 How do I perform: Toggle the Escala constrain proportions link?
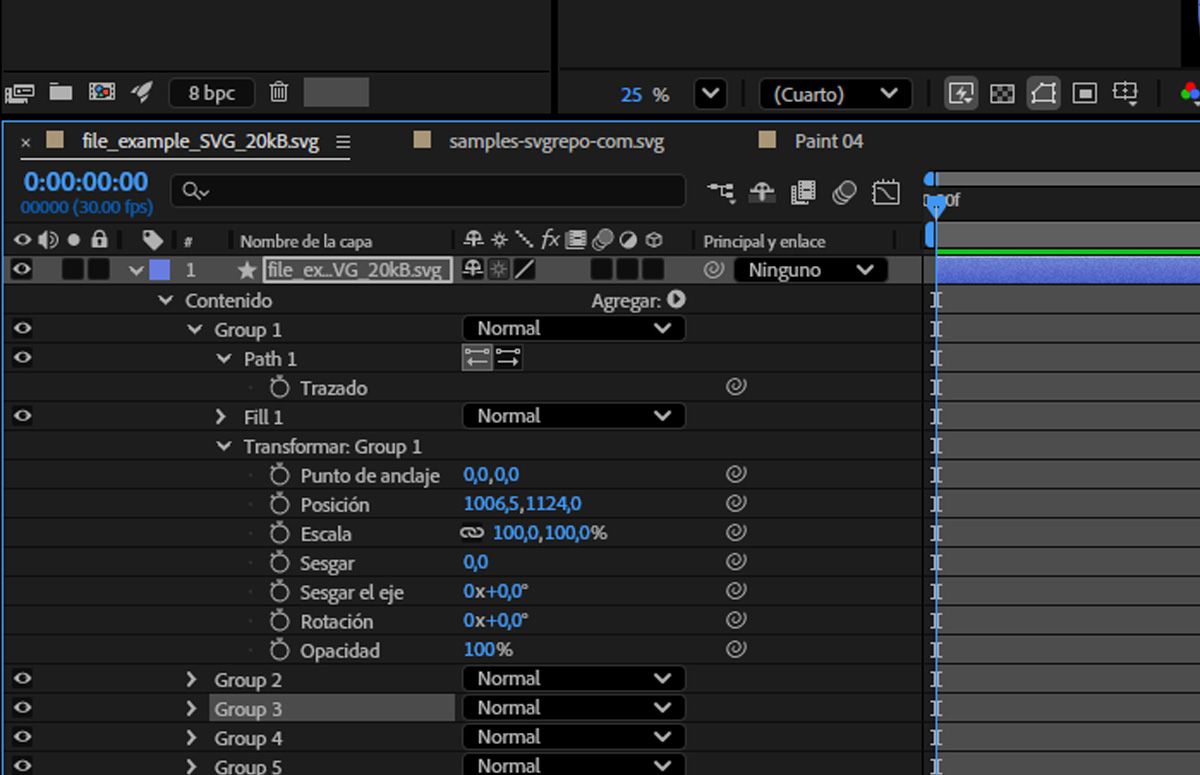(472, 533)
